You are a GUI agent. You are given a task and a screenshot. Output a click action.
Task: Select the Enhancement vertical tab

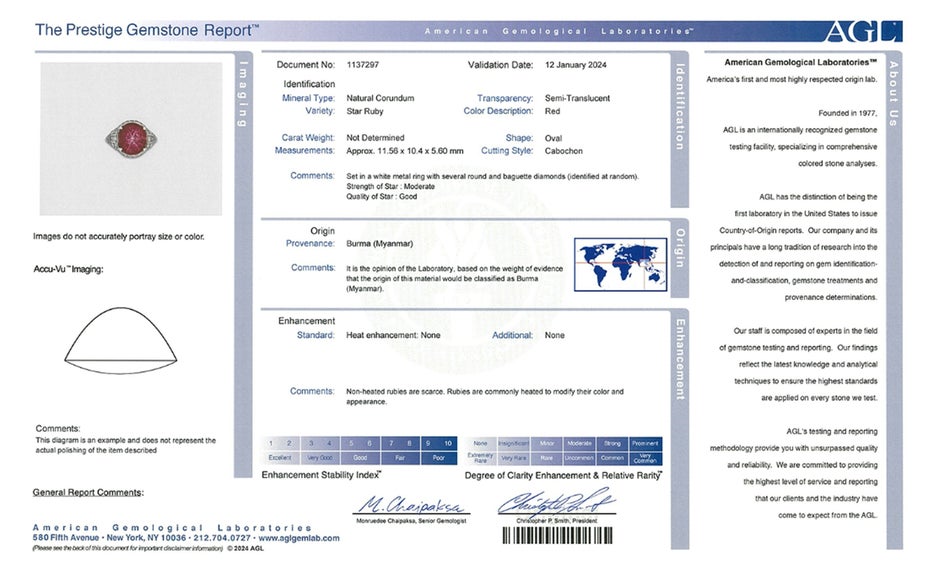pyautogui.click(x=680, y=360)
